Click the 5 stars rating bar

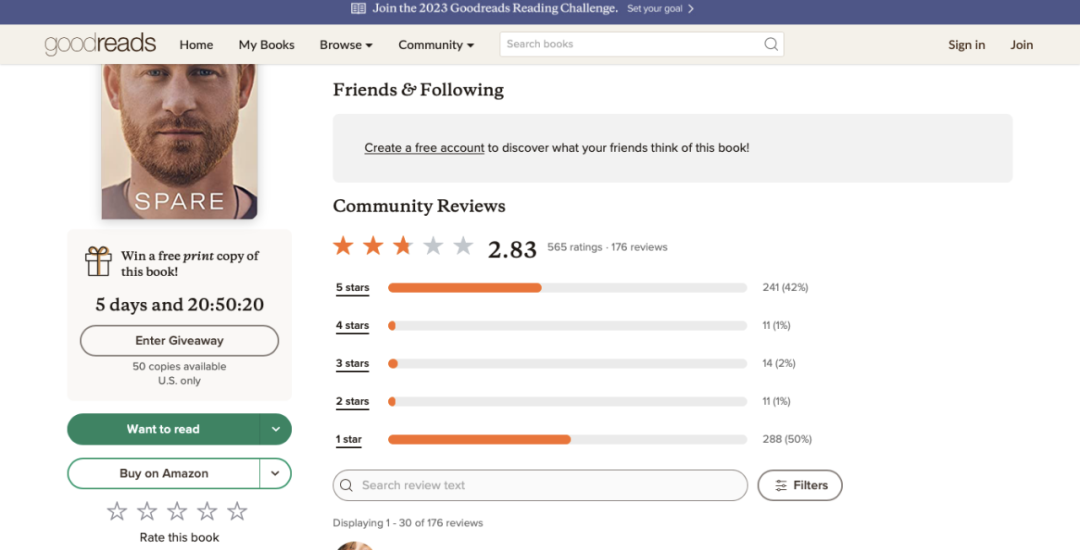[x=568, y=288]
